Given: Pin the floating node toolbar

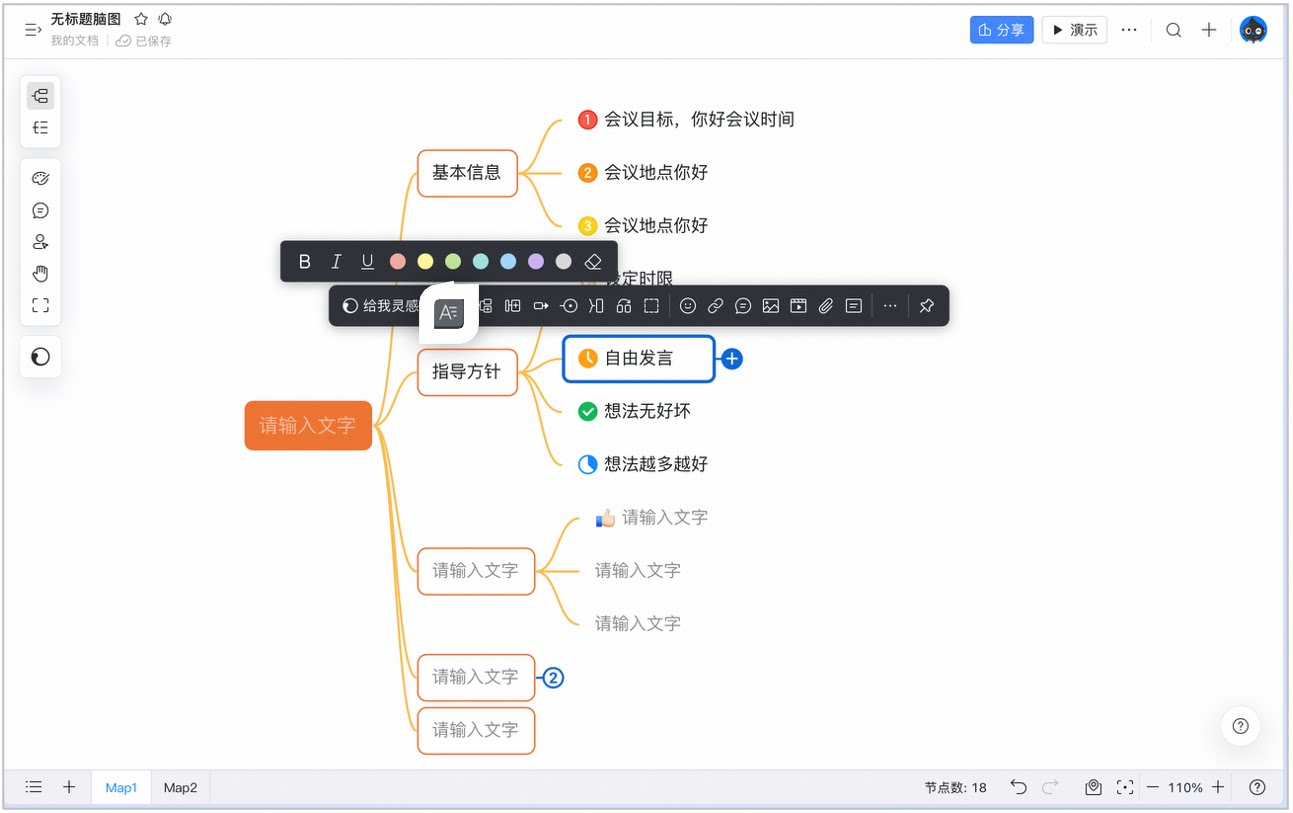Looking at the screenshot, I should click(x=926, y=306).
